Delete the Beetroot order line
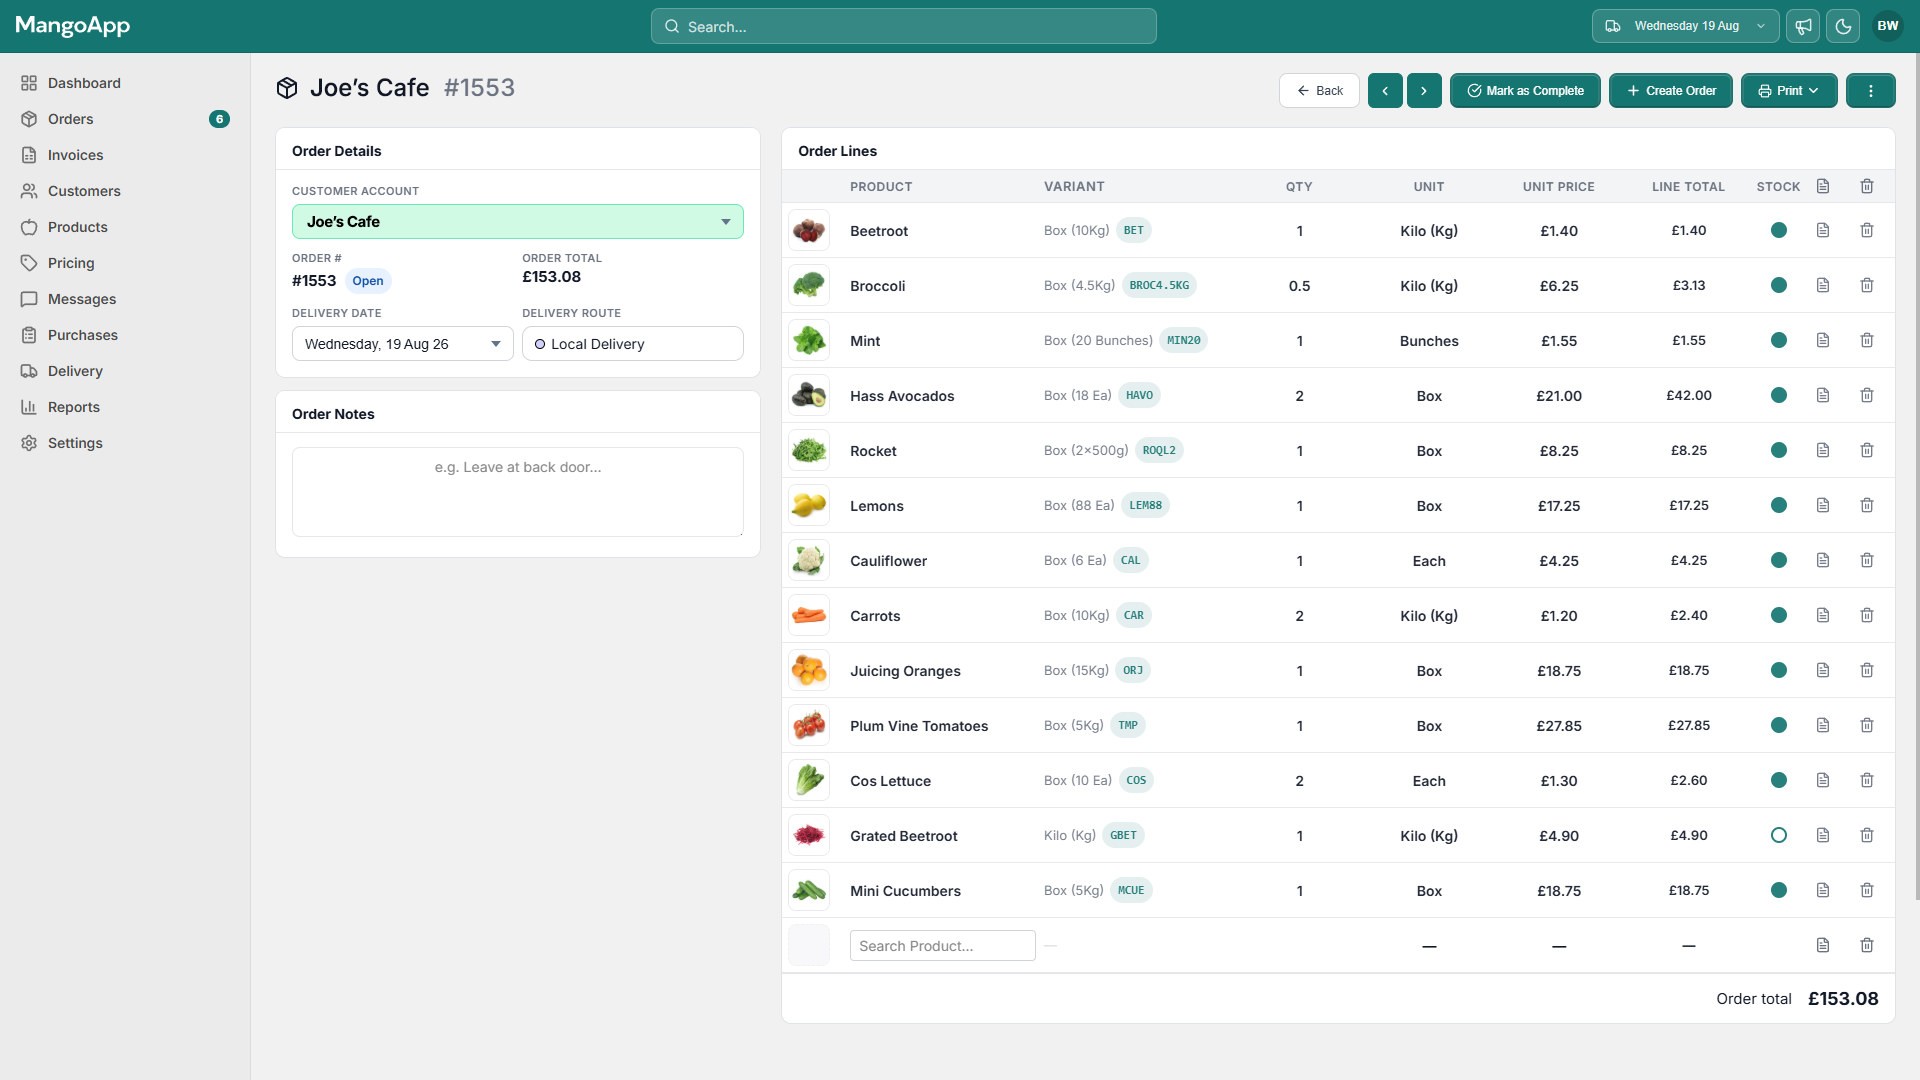Screen dimensions: 1920x1080 click(x=1866, y=230)
